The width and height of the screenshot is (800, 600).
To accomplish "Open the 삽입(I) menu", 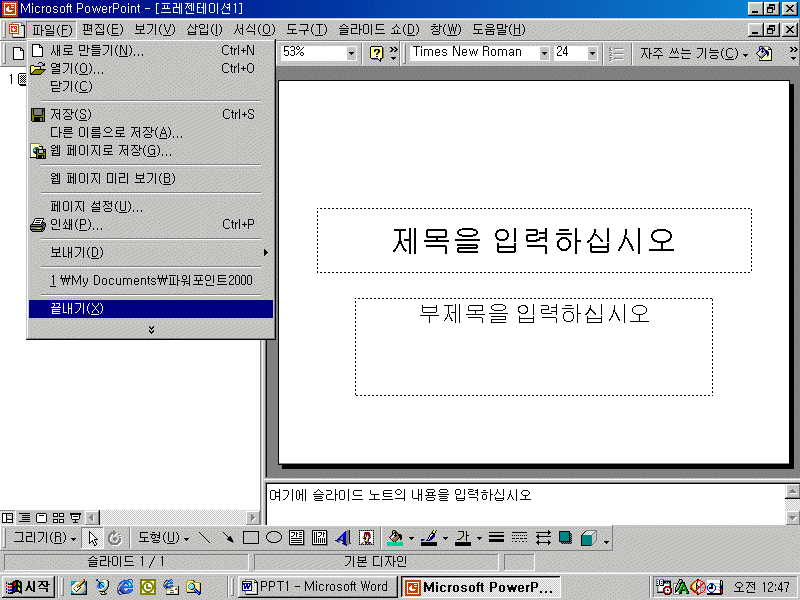I will [204, 30].
